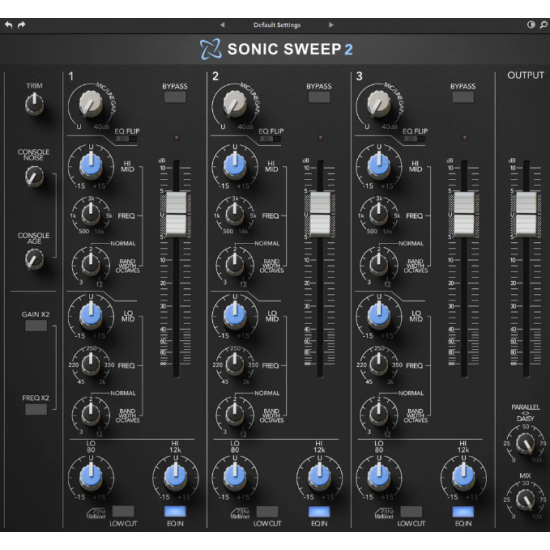550x550 pixels.
Task: Click channel 3 LO MID blue gain knob
Action: [379, 315]
